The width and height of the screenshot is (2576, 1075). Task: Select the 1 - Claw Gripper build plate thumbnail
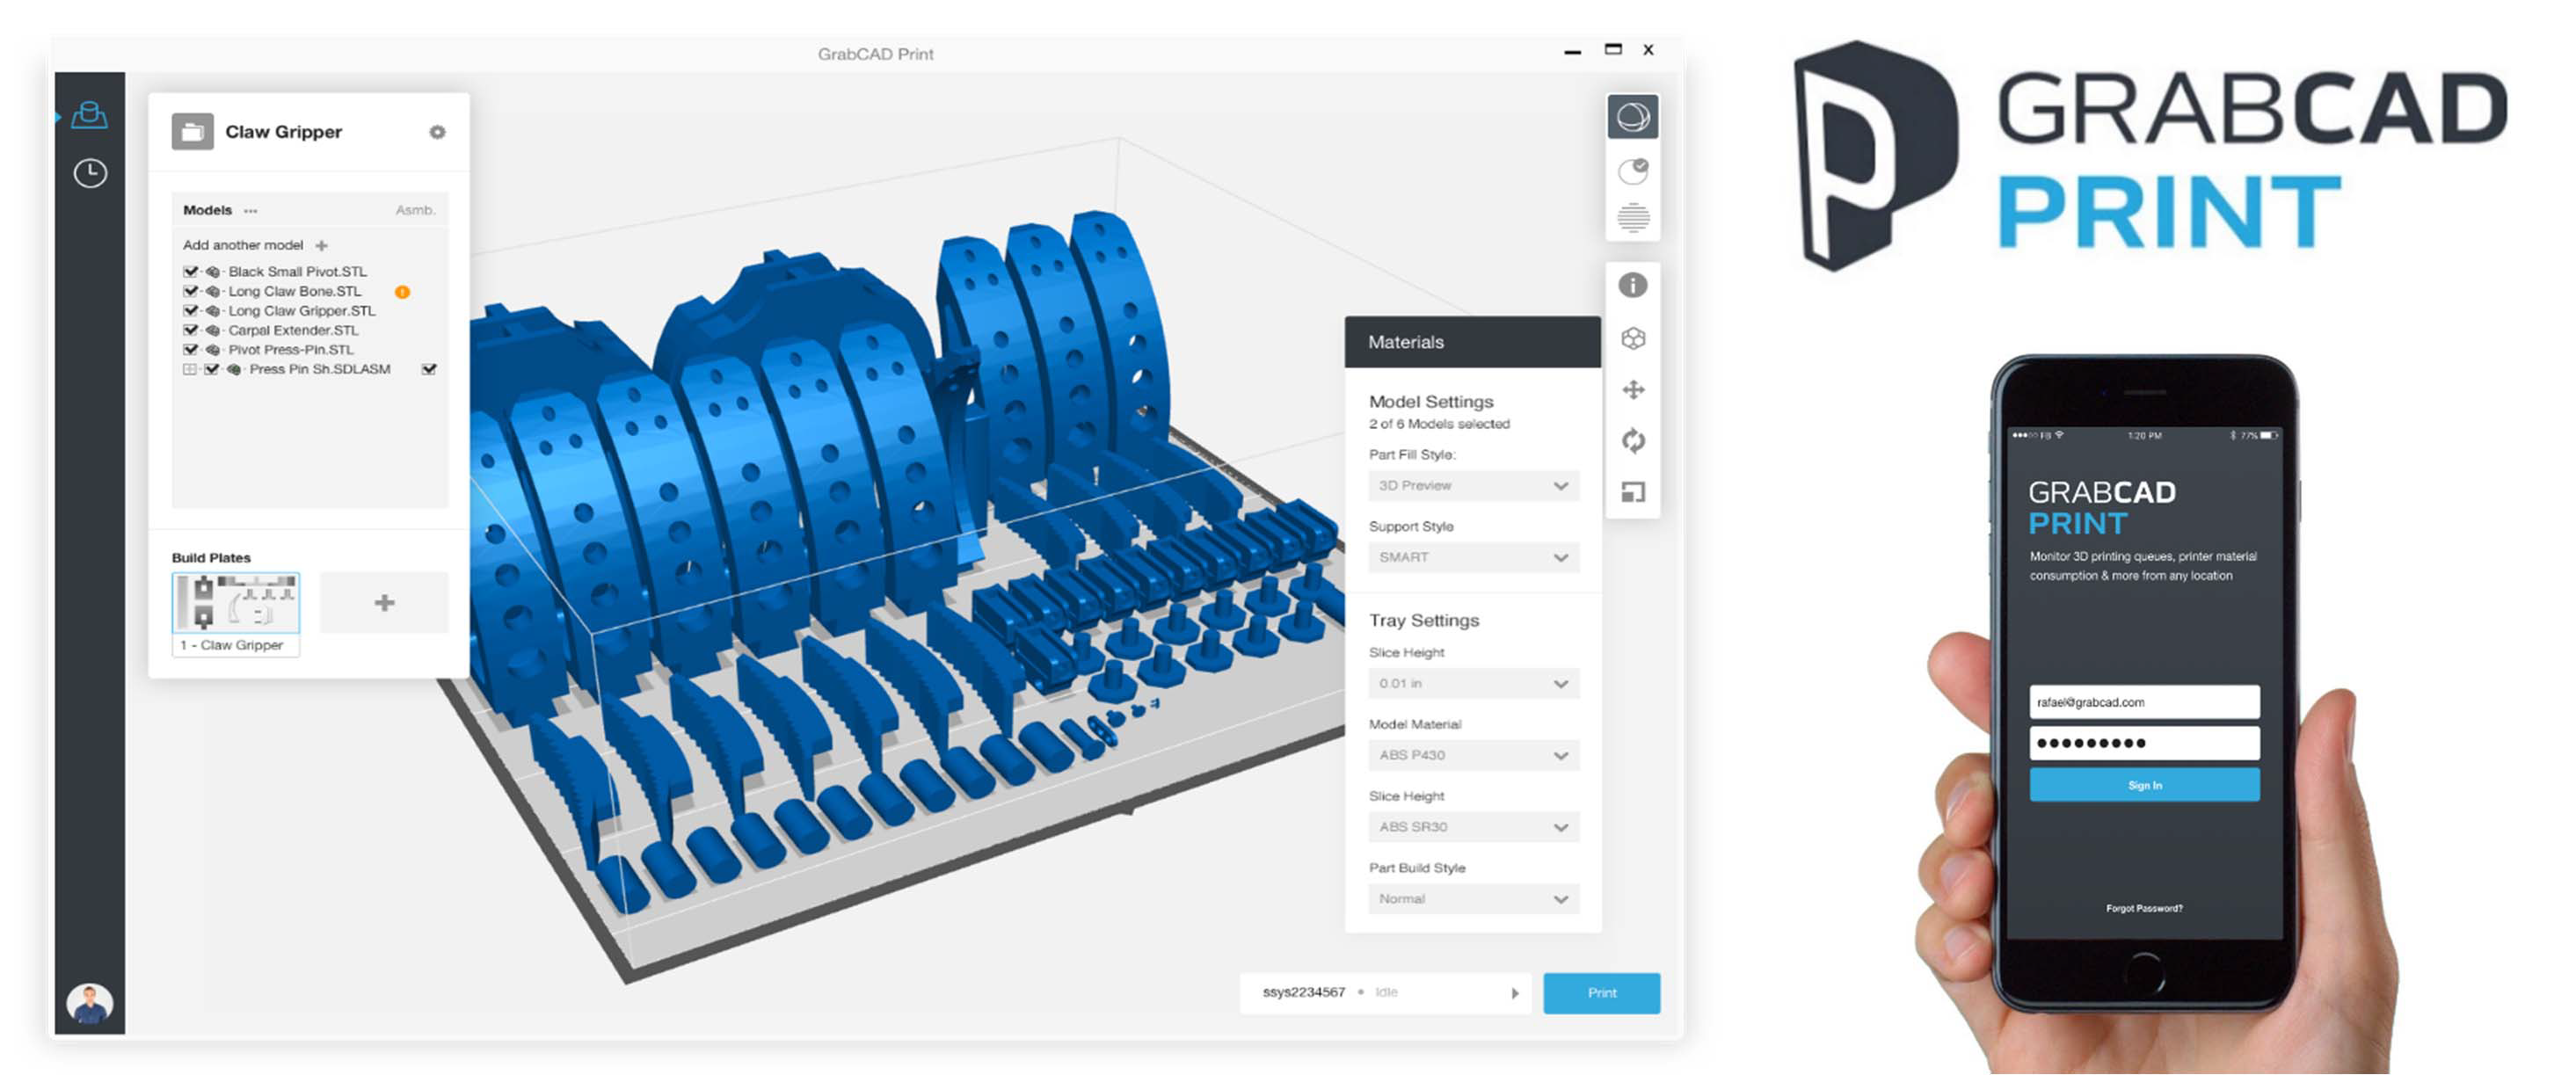click(236, 602)
